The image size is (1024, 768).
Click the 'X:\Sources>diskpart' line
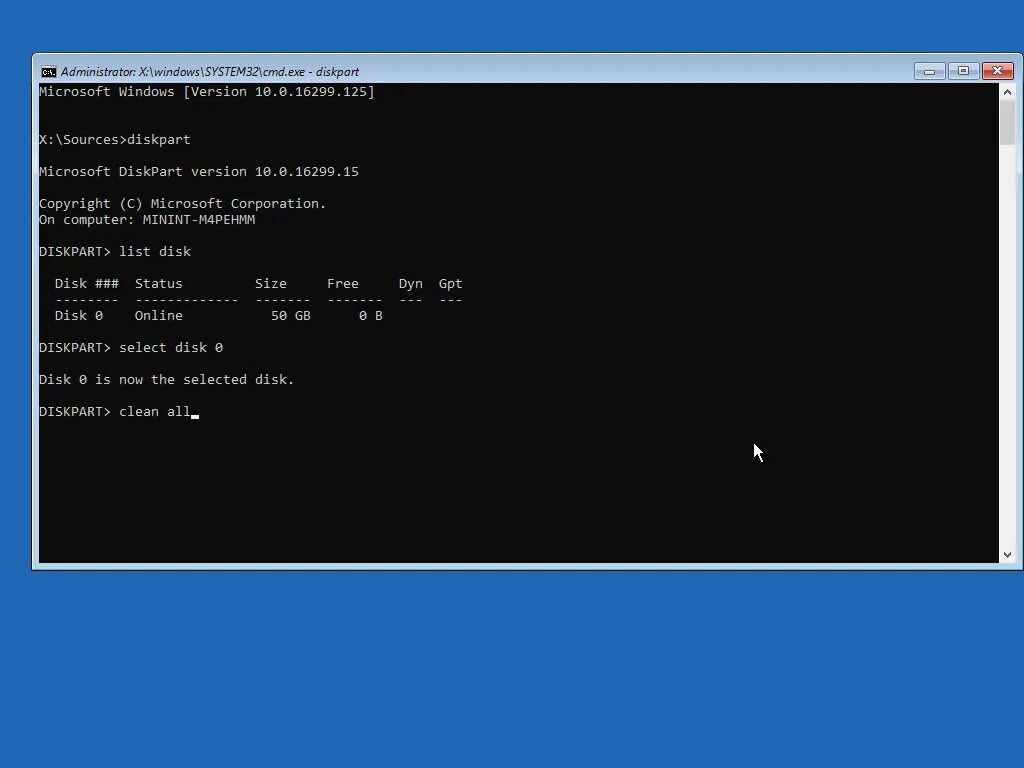coord(115,140)
